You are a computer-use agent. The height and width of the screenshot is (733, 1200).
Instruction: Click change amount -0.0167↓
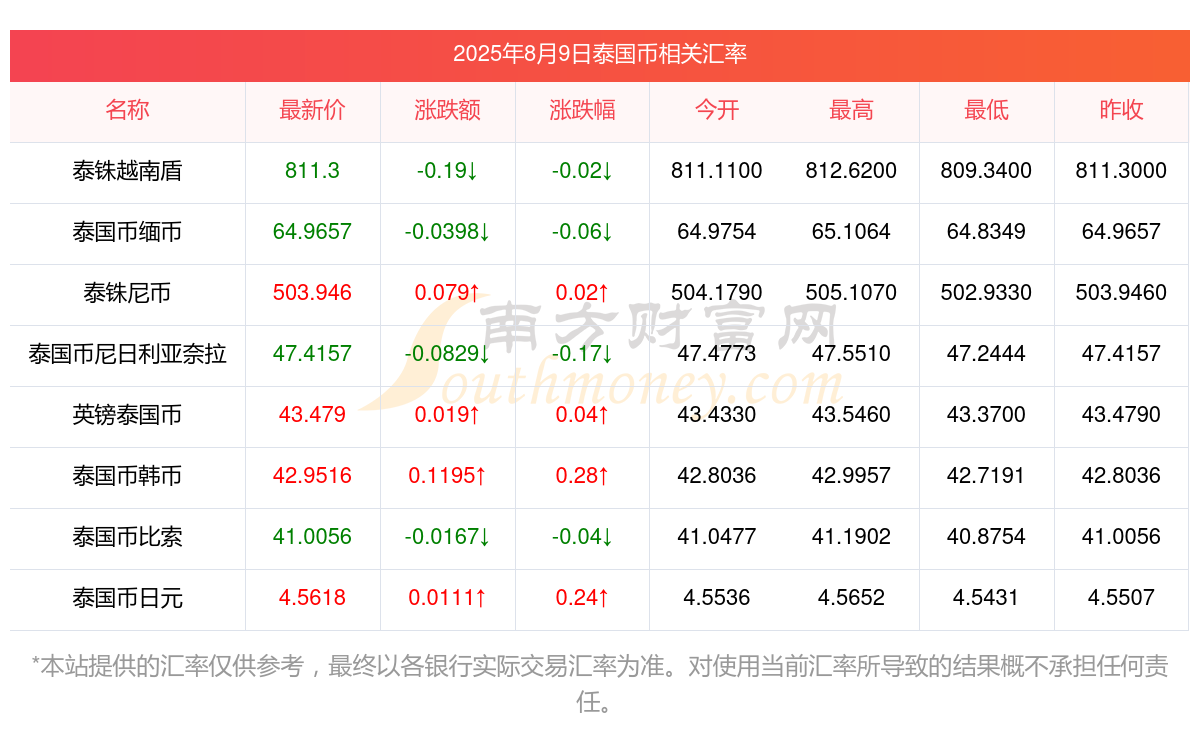[447, 537]
